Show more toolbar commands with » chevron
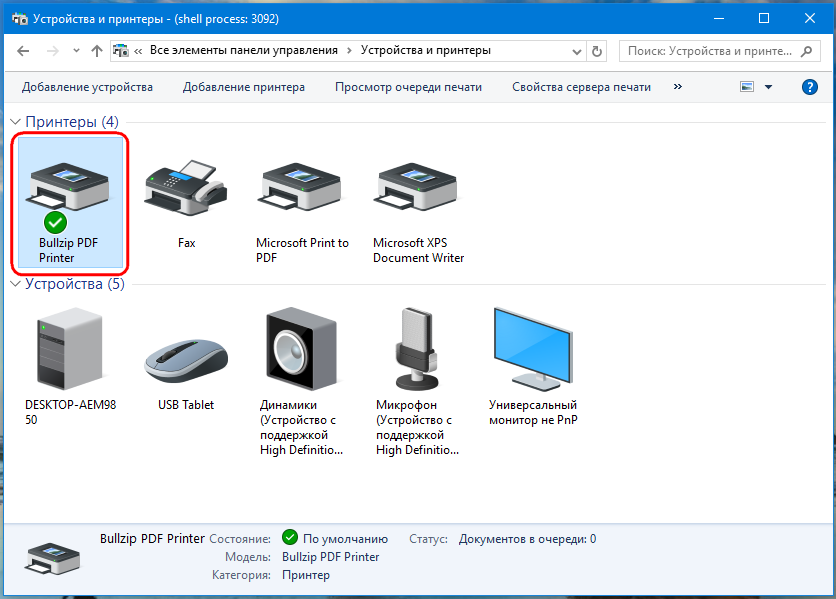Image resolution: width=836 pixels, height=599 pixels. (678, 86)
